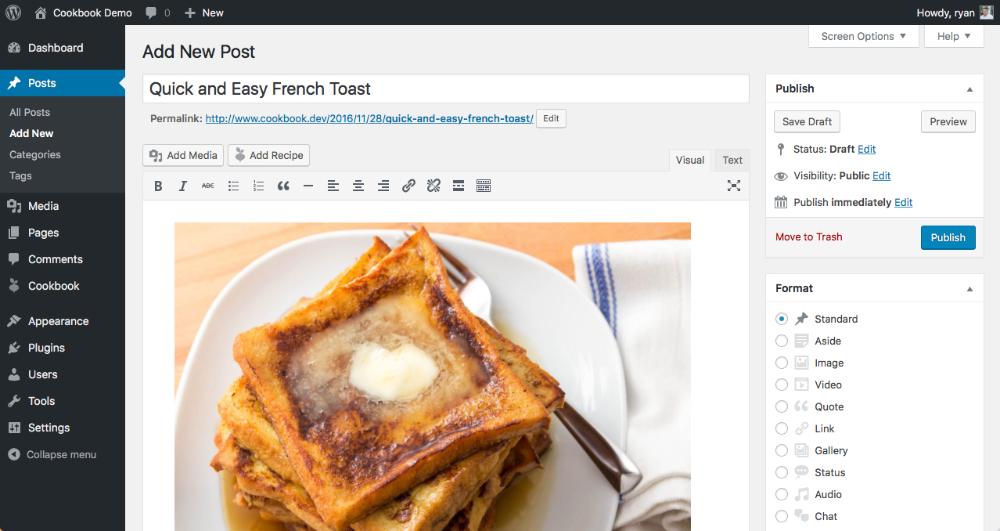Insert a link with chain icon
The height and width of the screenshot is (531, 1000).
[409, 185]
